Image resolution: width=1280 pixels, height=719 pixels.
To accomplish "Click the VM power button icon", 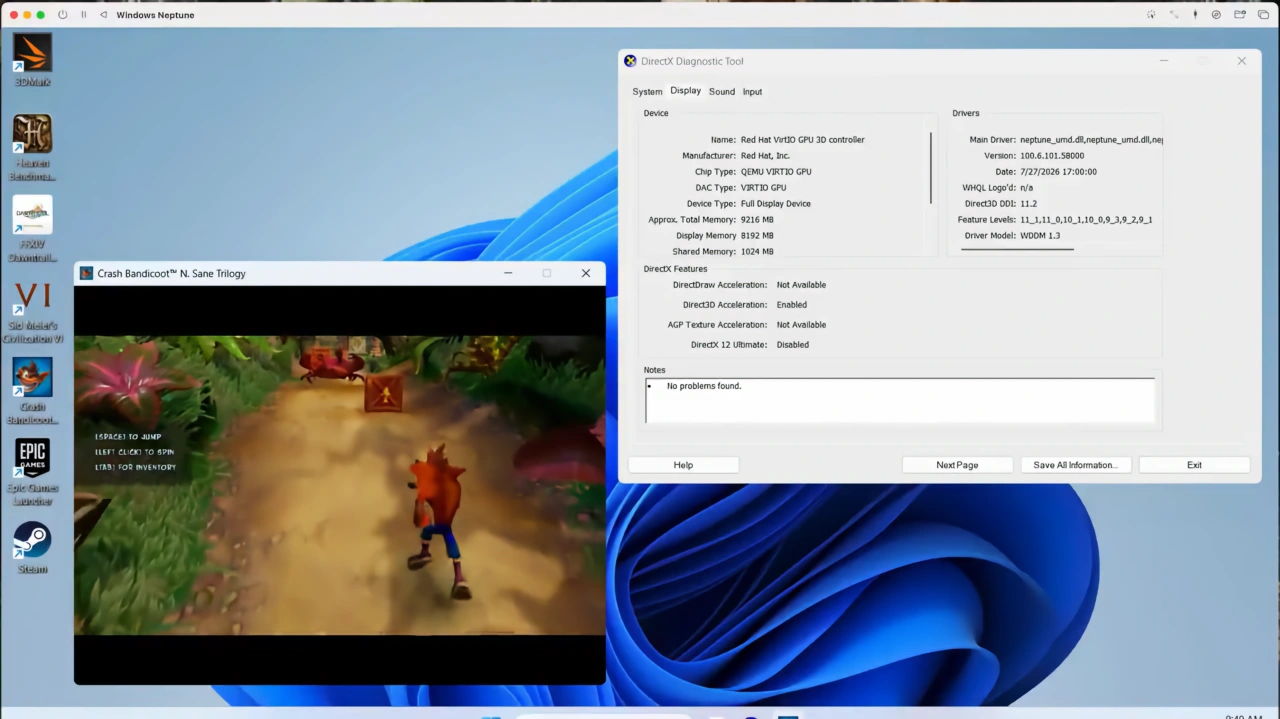I will [63, 15].
